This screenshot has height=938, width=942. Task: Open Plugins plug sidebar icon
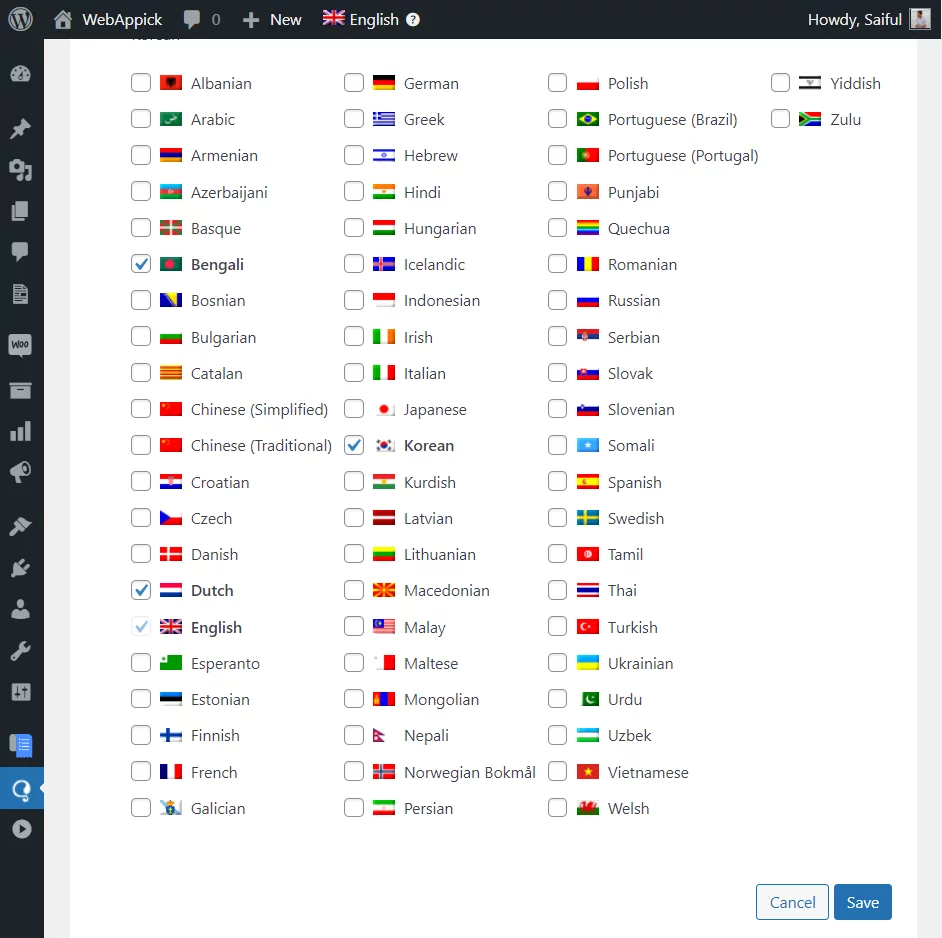coord(20,568)
